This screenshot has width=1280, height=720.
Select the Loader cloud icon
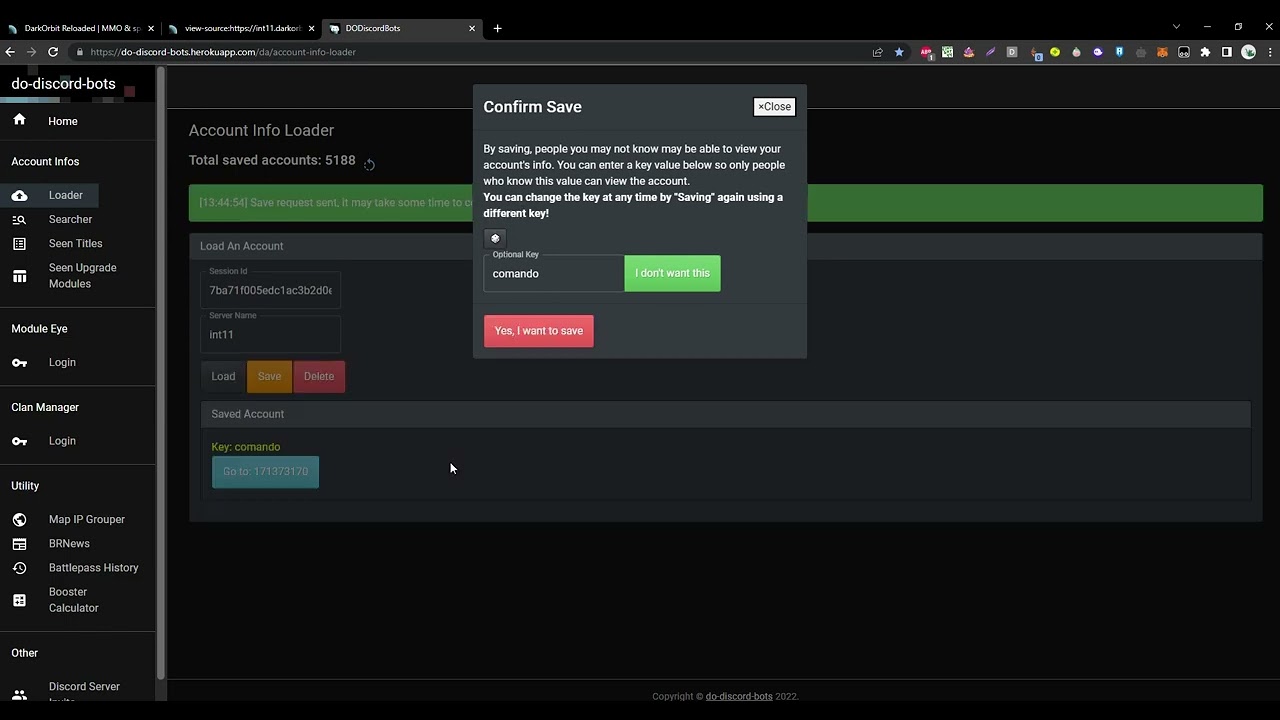(19, 195)
